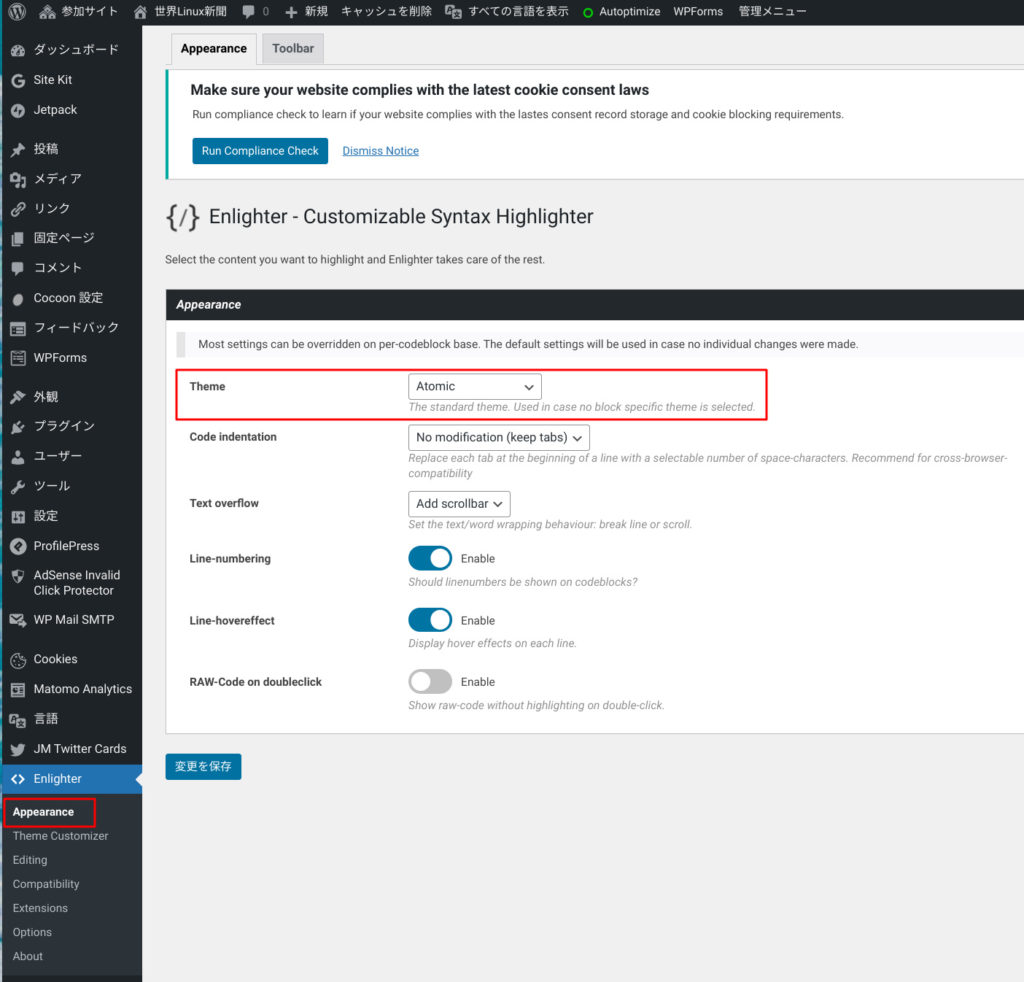The height and width of the screenshot is (982, 1024).
Task: Click the Dismiss Notice link
Action: click(381, 151)
